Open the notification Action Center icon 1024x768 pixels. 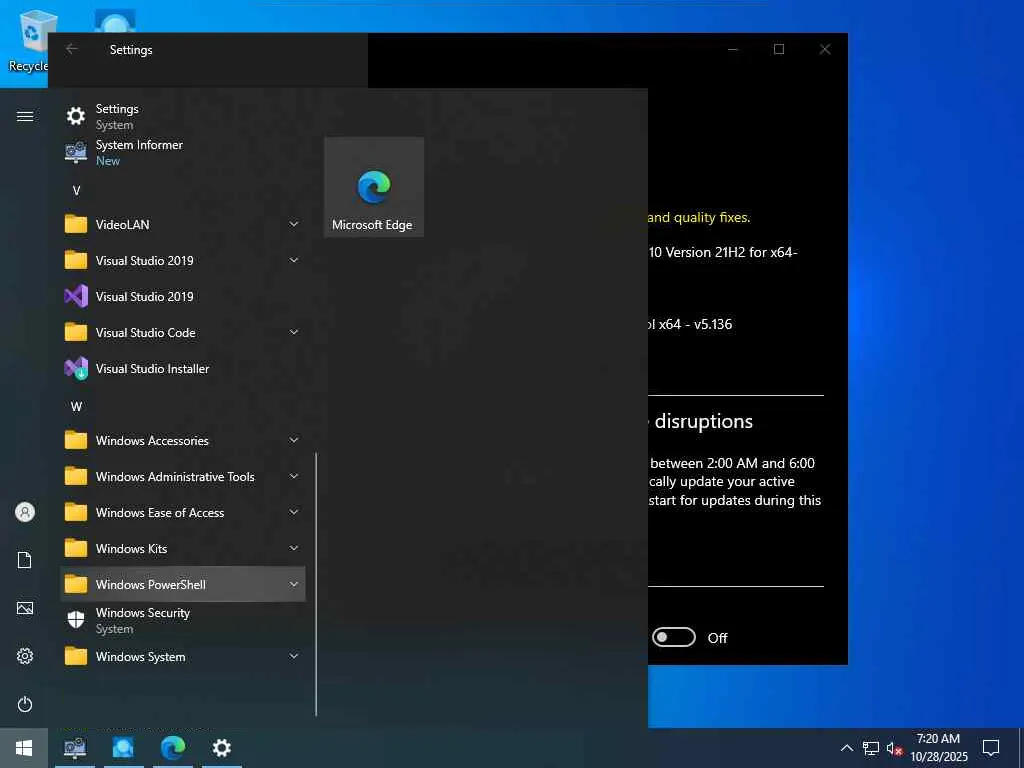tap(991, 748)
